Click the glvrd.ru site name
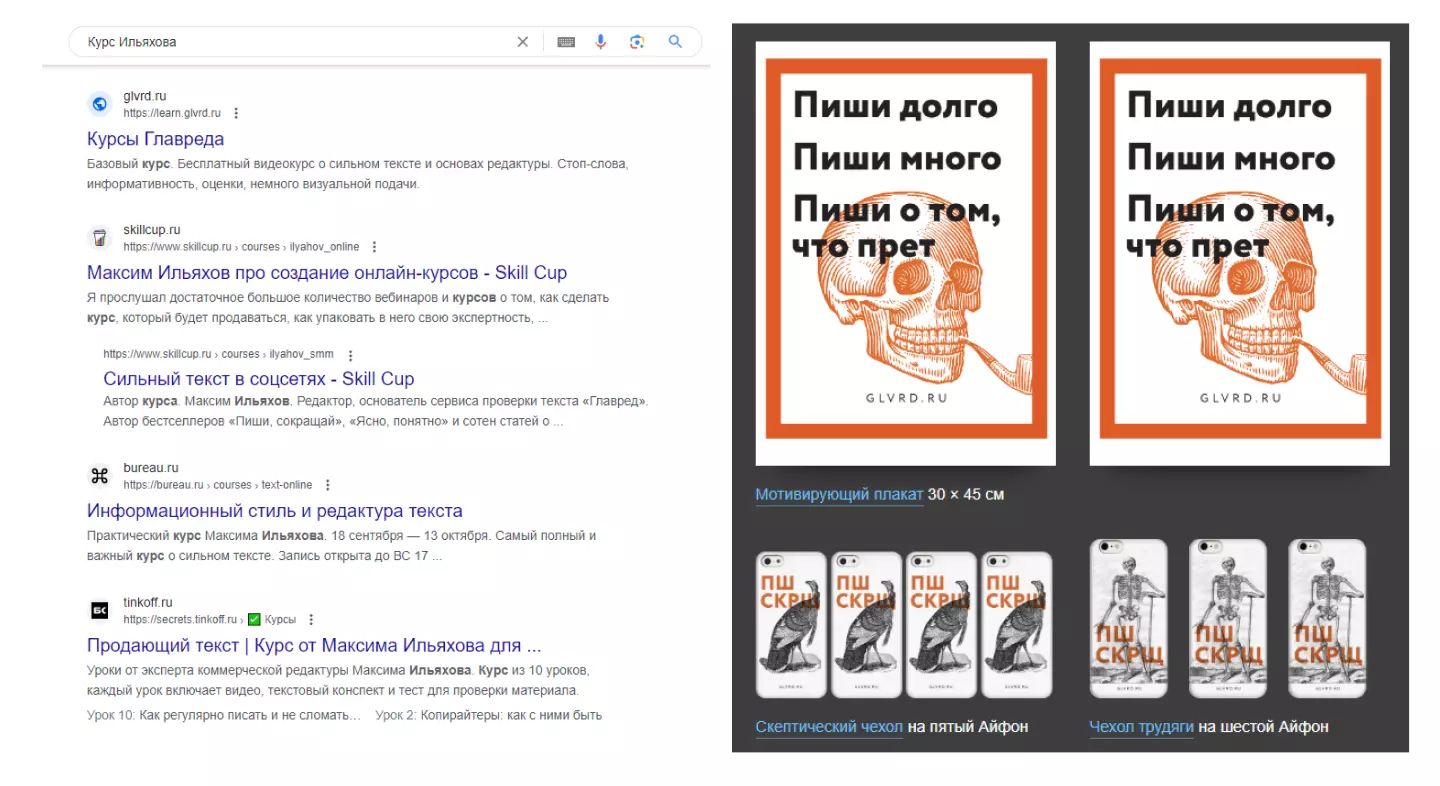 [145, 96]
